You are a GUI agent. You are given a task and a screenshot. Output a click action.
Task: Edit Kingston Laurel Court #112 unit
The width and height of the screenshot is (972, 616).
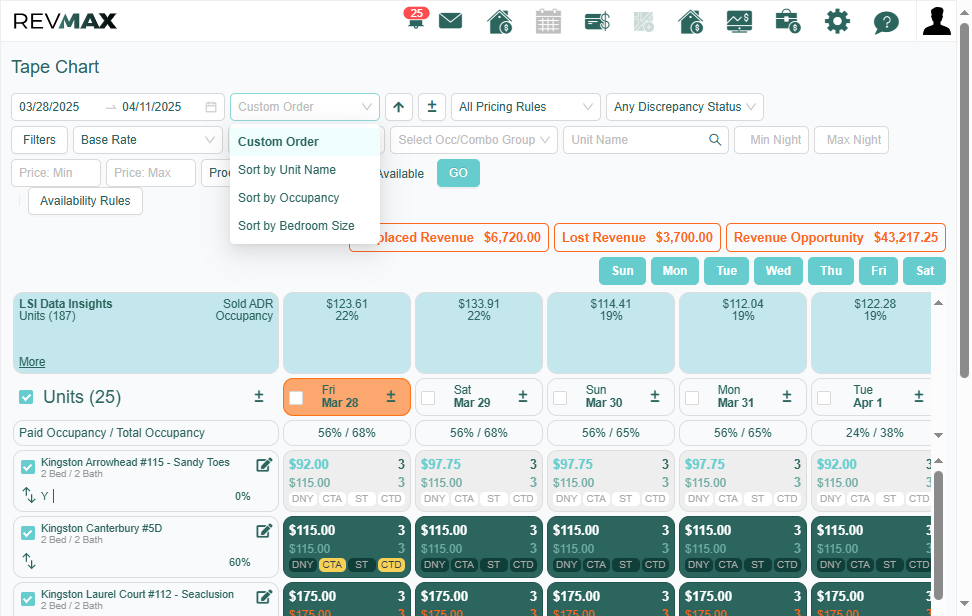pyautogui.click(x=264, y=597)
